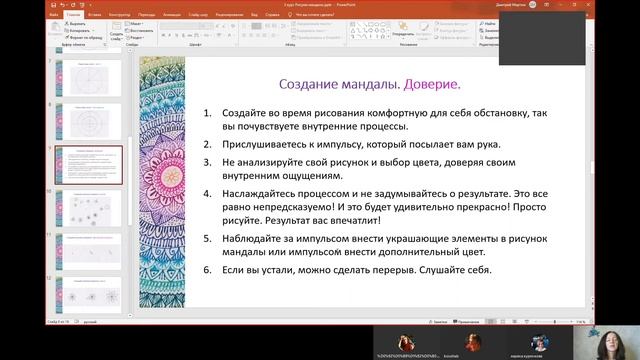Expand the shapes gallery
This screenshot has width=640, height=360.
tap(387, 37)
